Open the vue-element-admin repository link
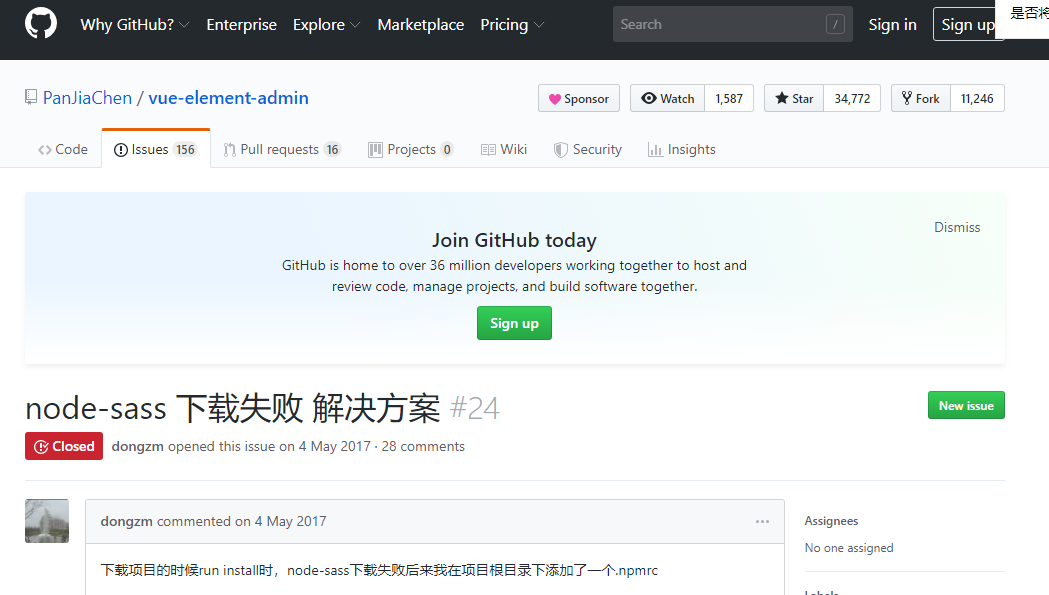Image resolution: width=1049 pixels, height=595 pixels. 228,98
